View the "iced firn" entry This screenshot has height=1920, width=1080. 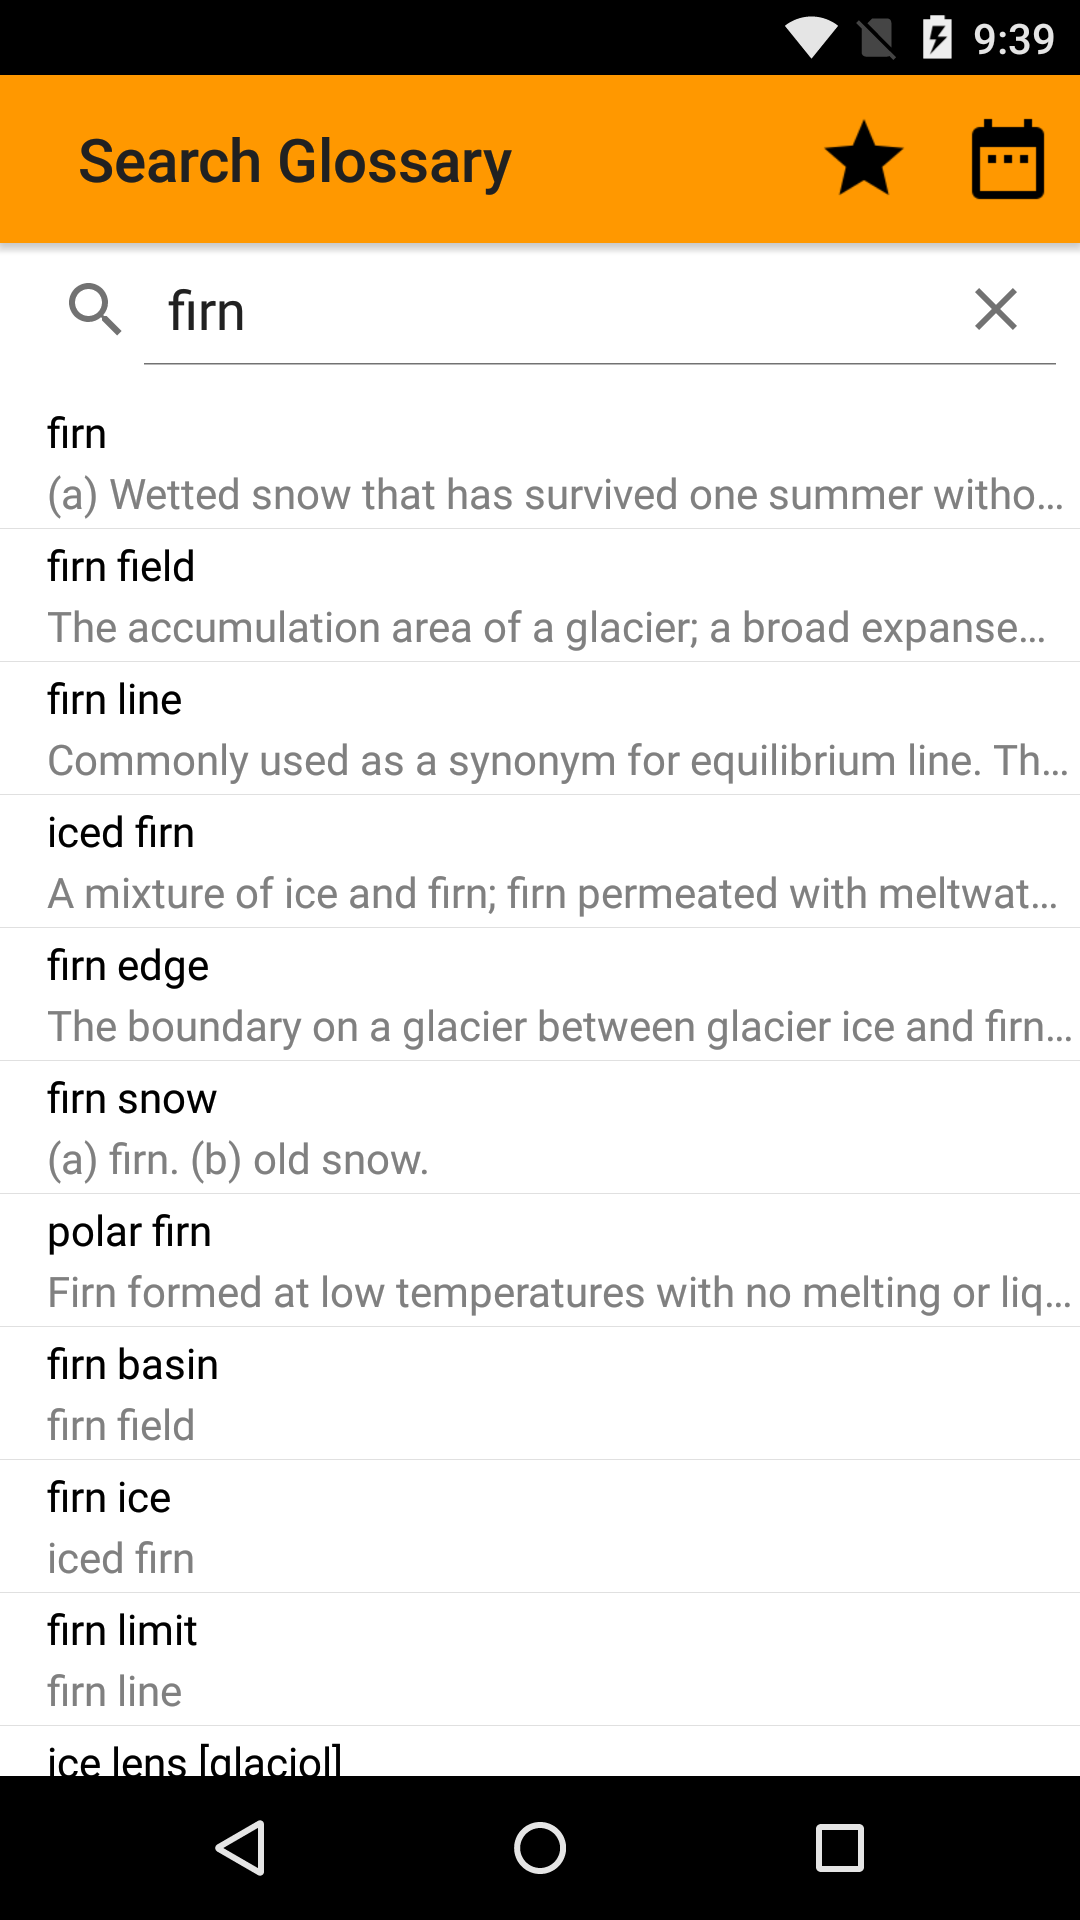point(540,863)
